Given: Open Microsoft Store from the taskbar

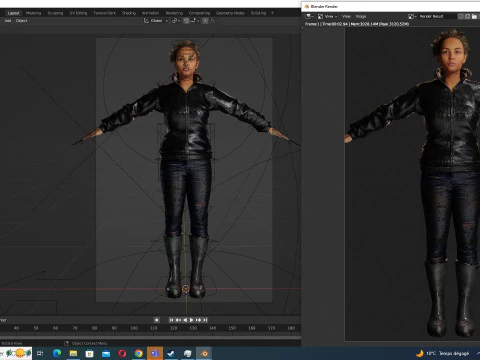Looking at the screenshot, I should tap(90, 353).
